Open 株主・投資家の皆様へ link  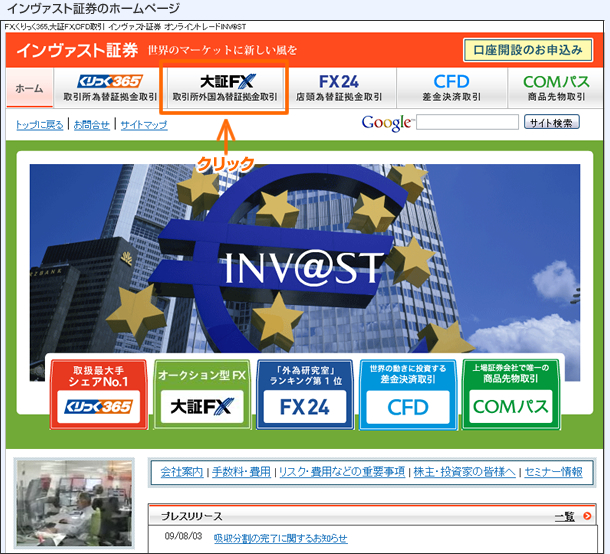[x=465, y=472]
